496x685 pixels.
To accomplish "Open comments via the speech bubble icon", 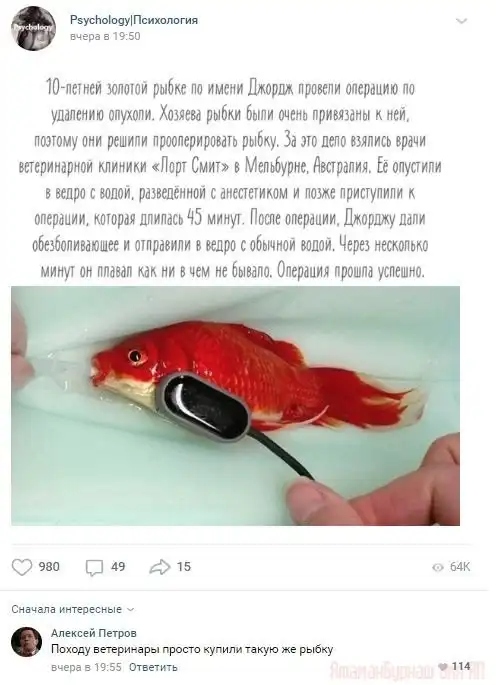I will 94,567.
